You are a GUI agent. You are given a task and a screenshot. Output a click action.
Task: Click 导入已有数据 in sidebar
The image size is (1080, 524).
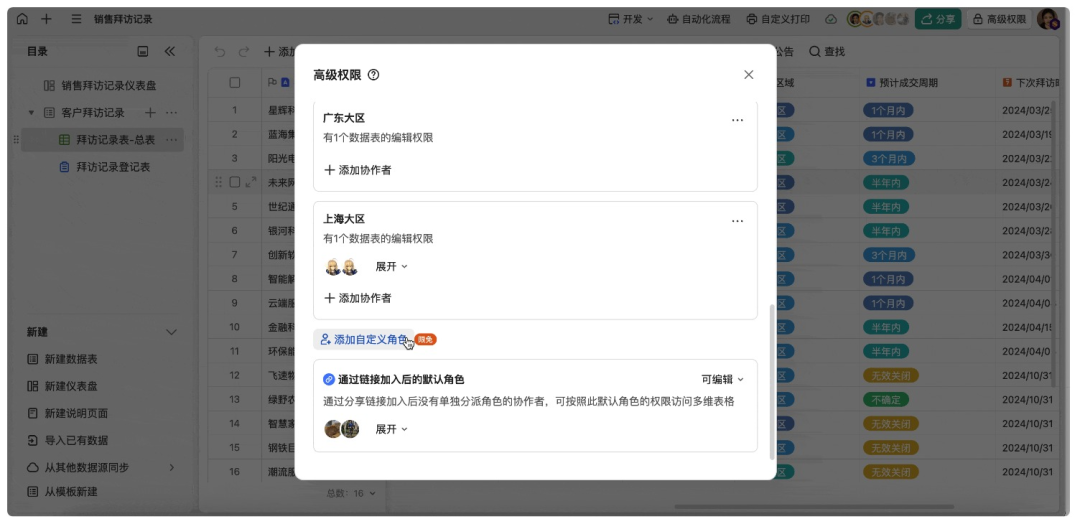pos(68,440)
